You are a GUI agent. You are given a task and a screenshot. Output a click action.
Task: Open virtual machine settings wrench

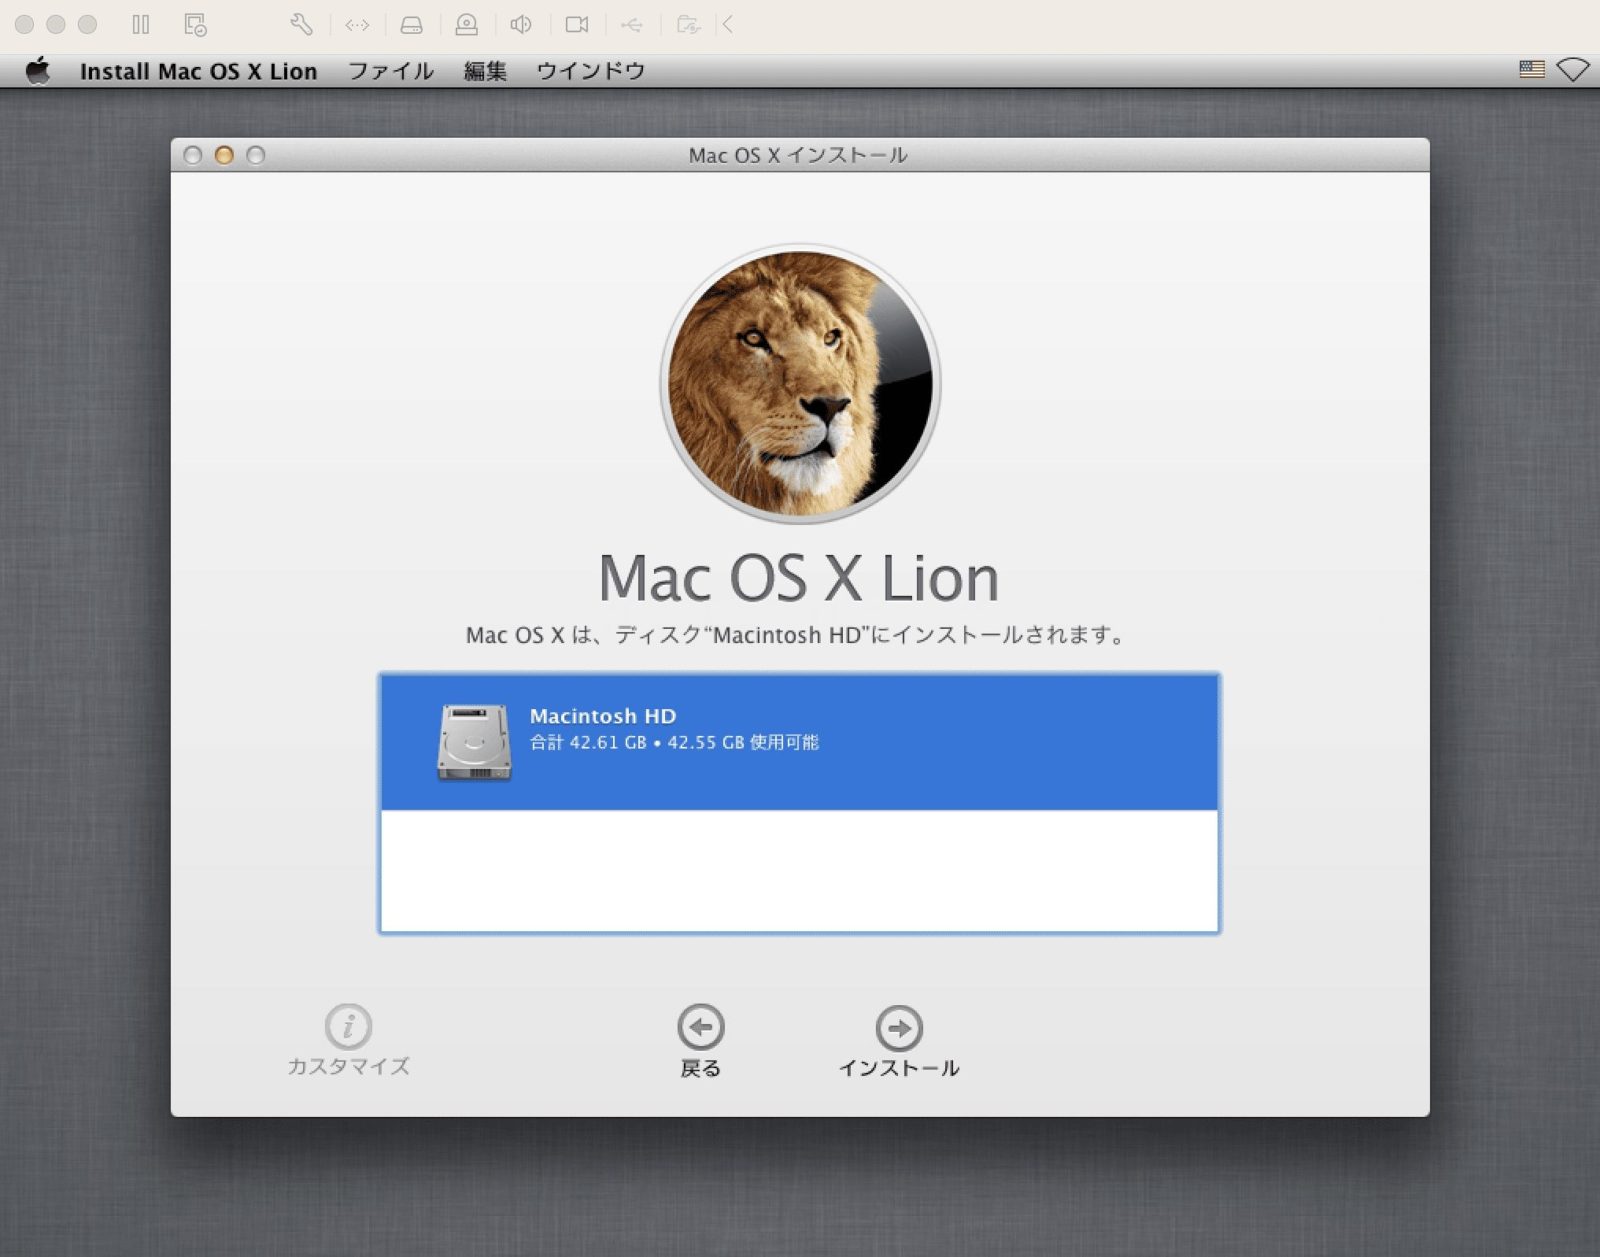pos(301,24)
